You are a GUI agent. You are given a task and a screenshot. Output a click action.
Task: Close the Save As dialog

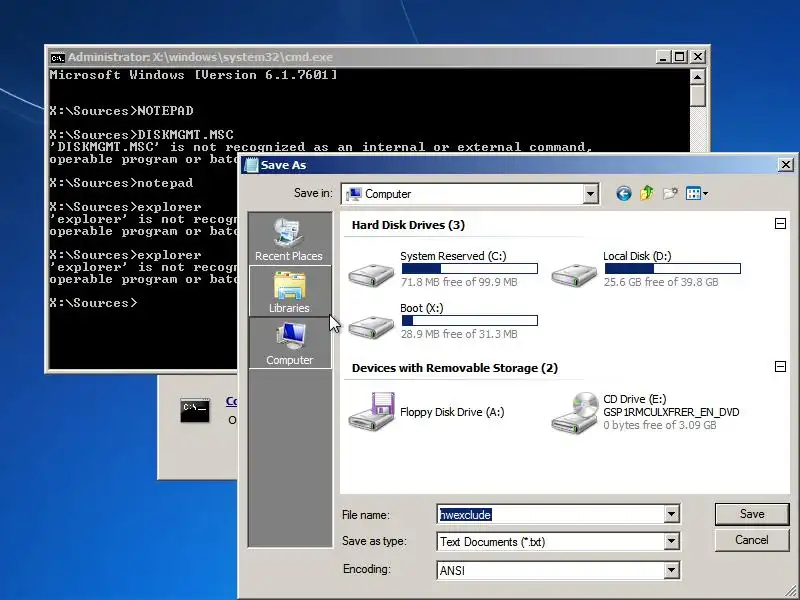(786, 164)
